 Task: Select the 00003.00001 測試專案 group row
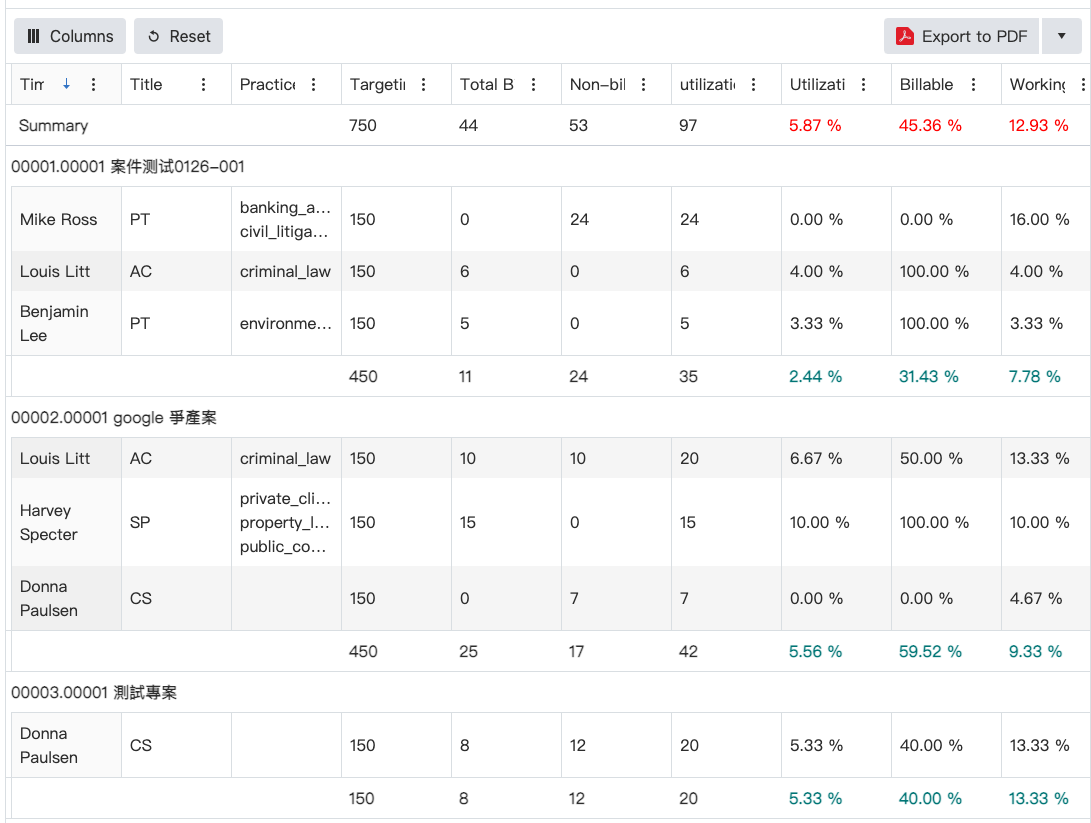[94, 692]
